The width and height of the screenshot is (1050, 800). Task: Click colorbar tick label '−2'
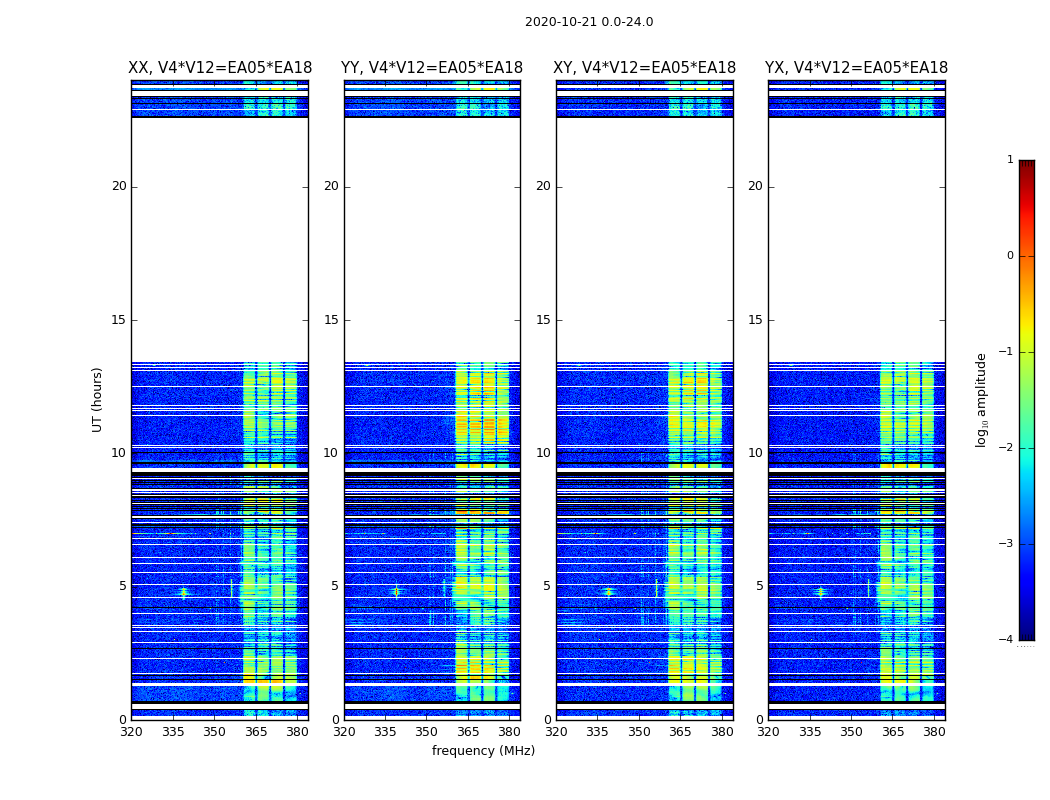point(1006,447)
